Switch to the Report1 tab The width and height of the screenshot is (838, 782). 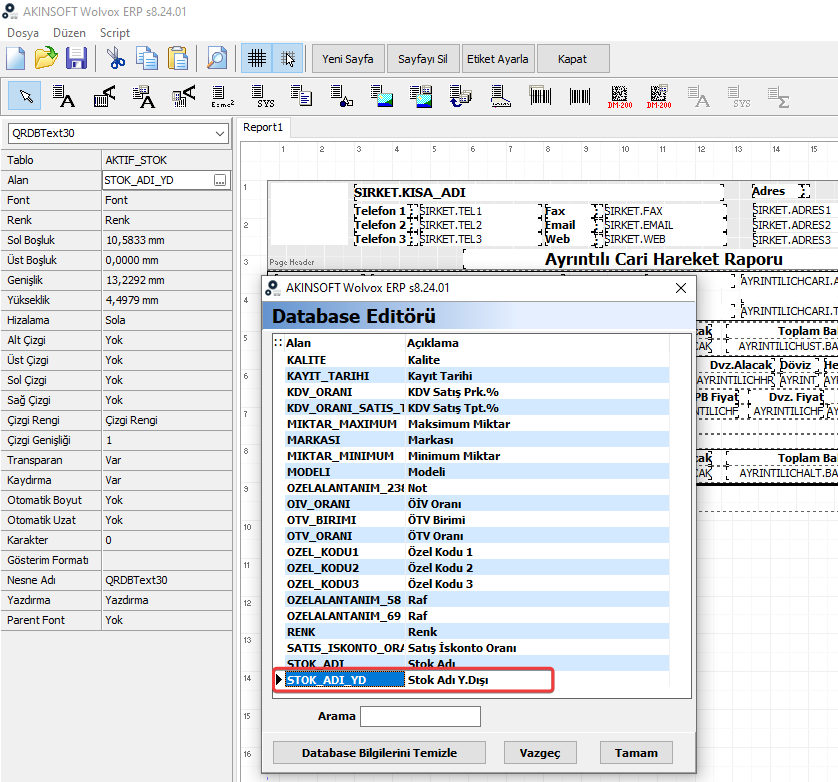coord(262,127)
